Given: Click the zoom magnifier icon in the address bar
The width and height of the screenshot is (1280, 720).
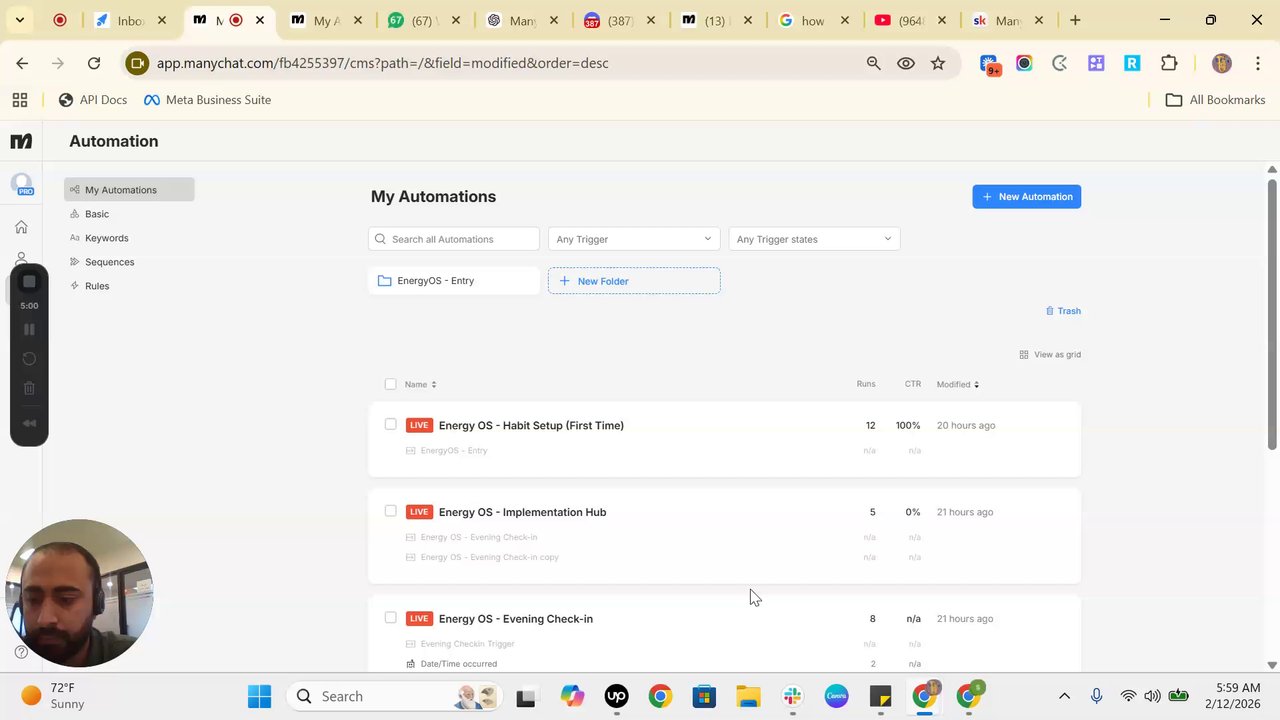Looking at the screenshot, I should [x=874, y=63].
